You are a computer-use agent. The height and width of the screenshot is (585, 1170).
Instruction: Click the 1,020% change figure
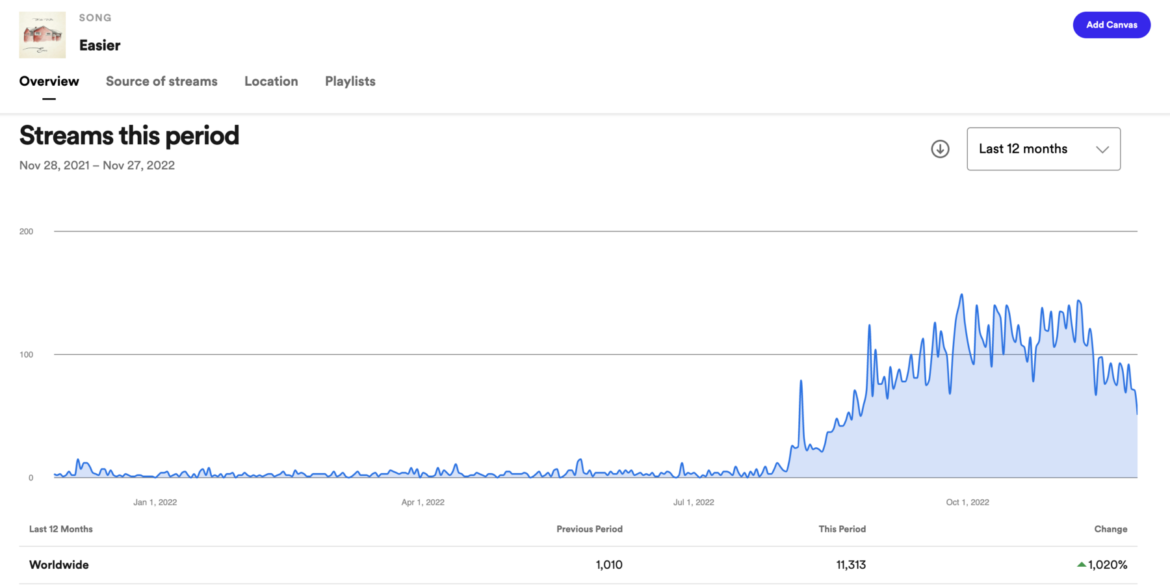pyautogui.click(x=1109, y=565)
